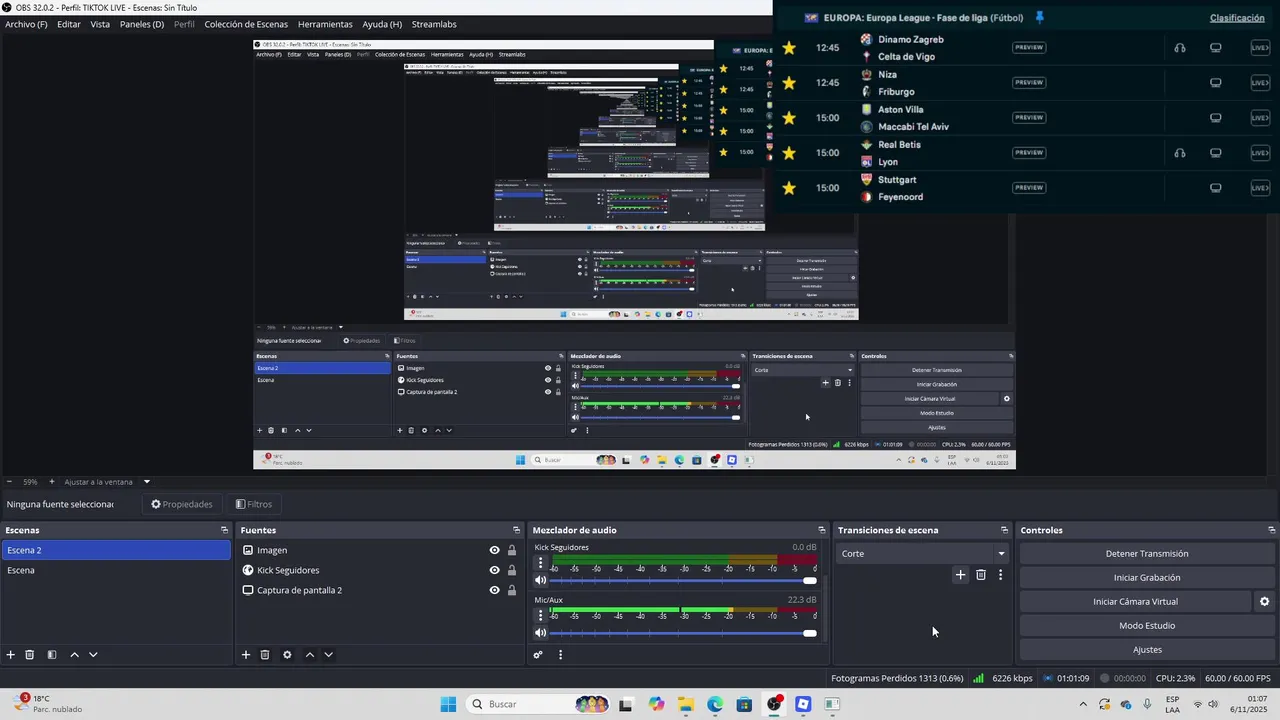Undock Fuentes panel via header icon
The height and width of the screenshot is (720, 1280).
(x=516, y=530)
